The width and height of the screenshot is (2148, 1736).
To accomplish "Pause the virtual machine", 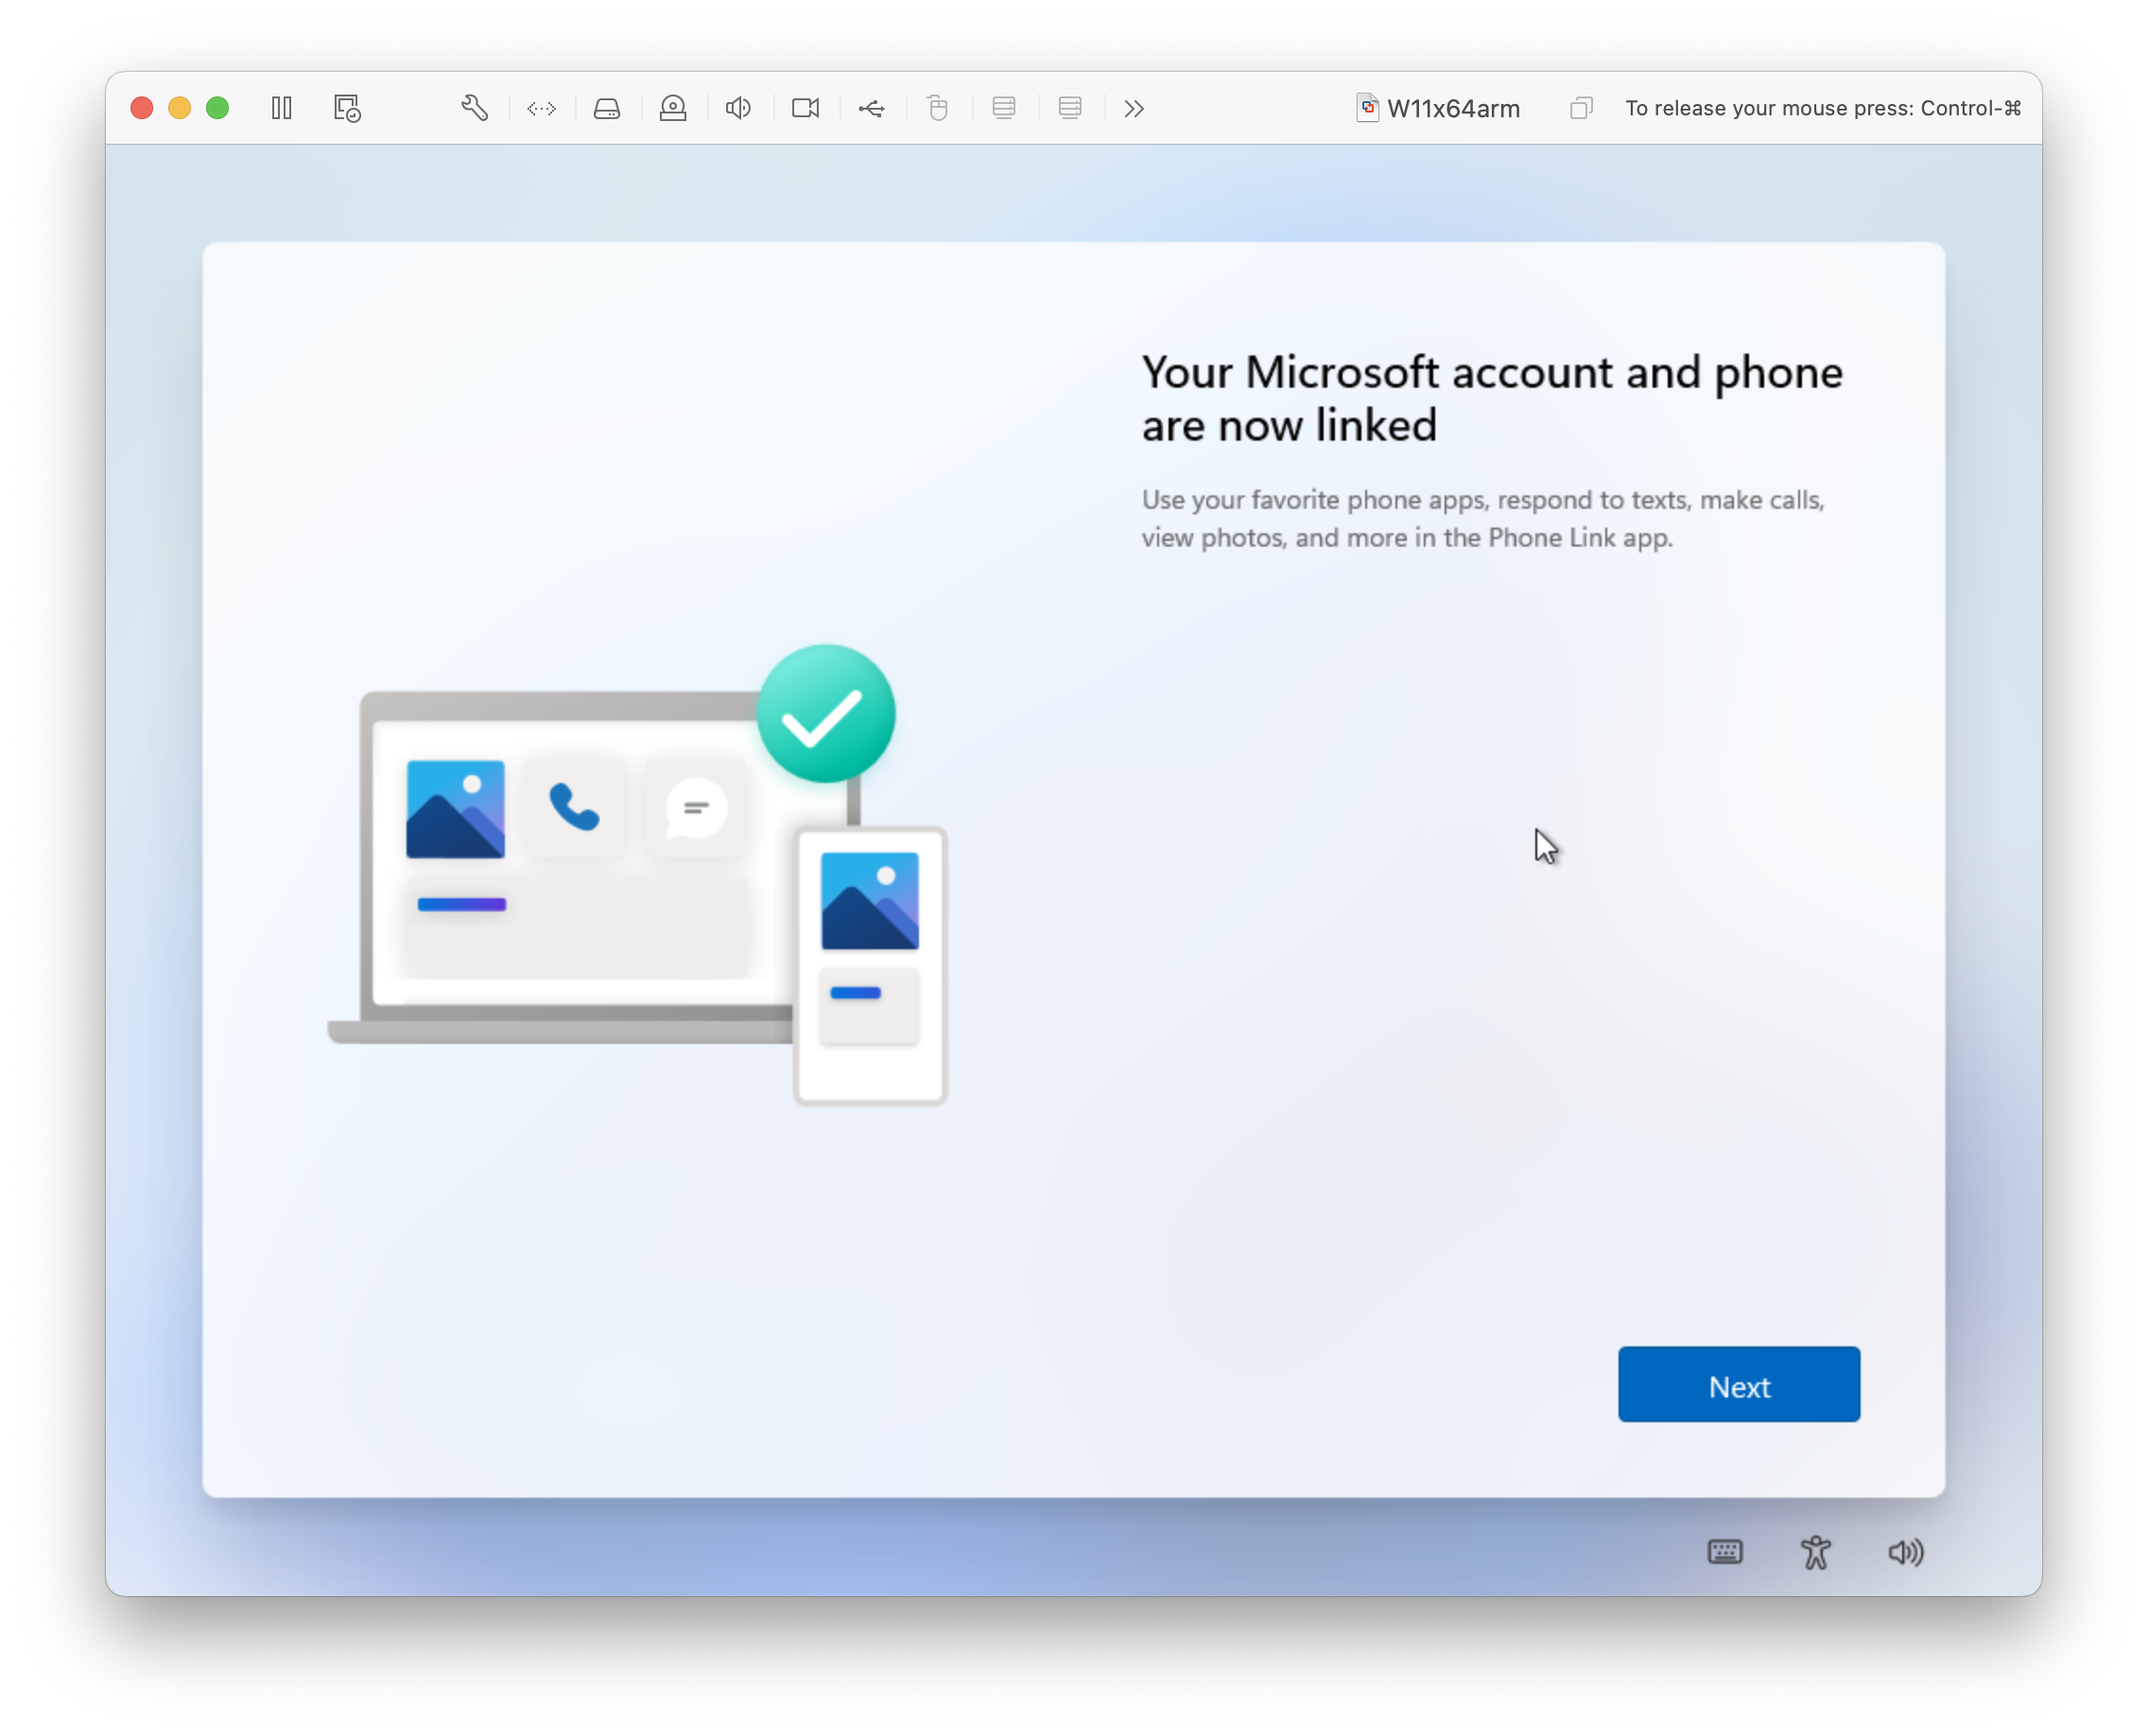I will click(281, 108).
